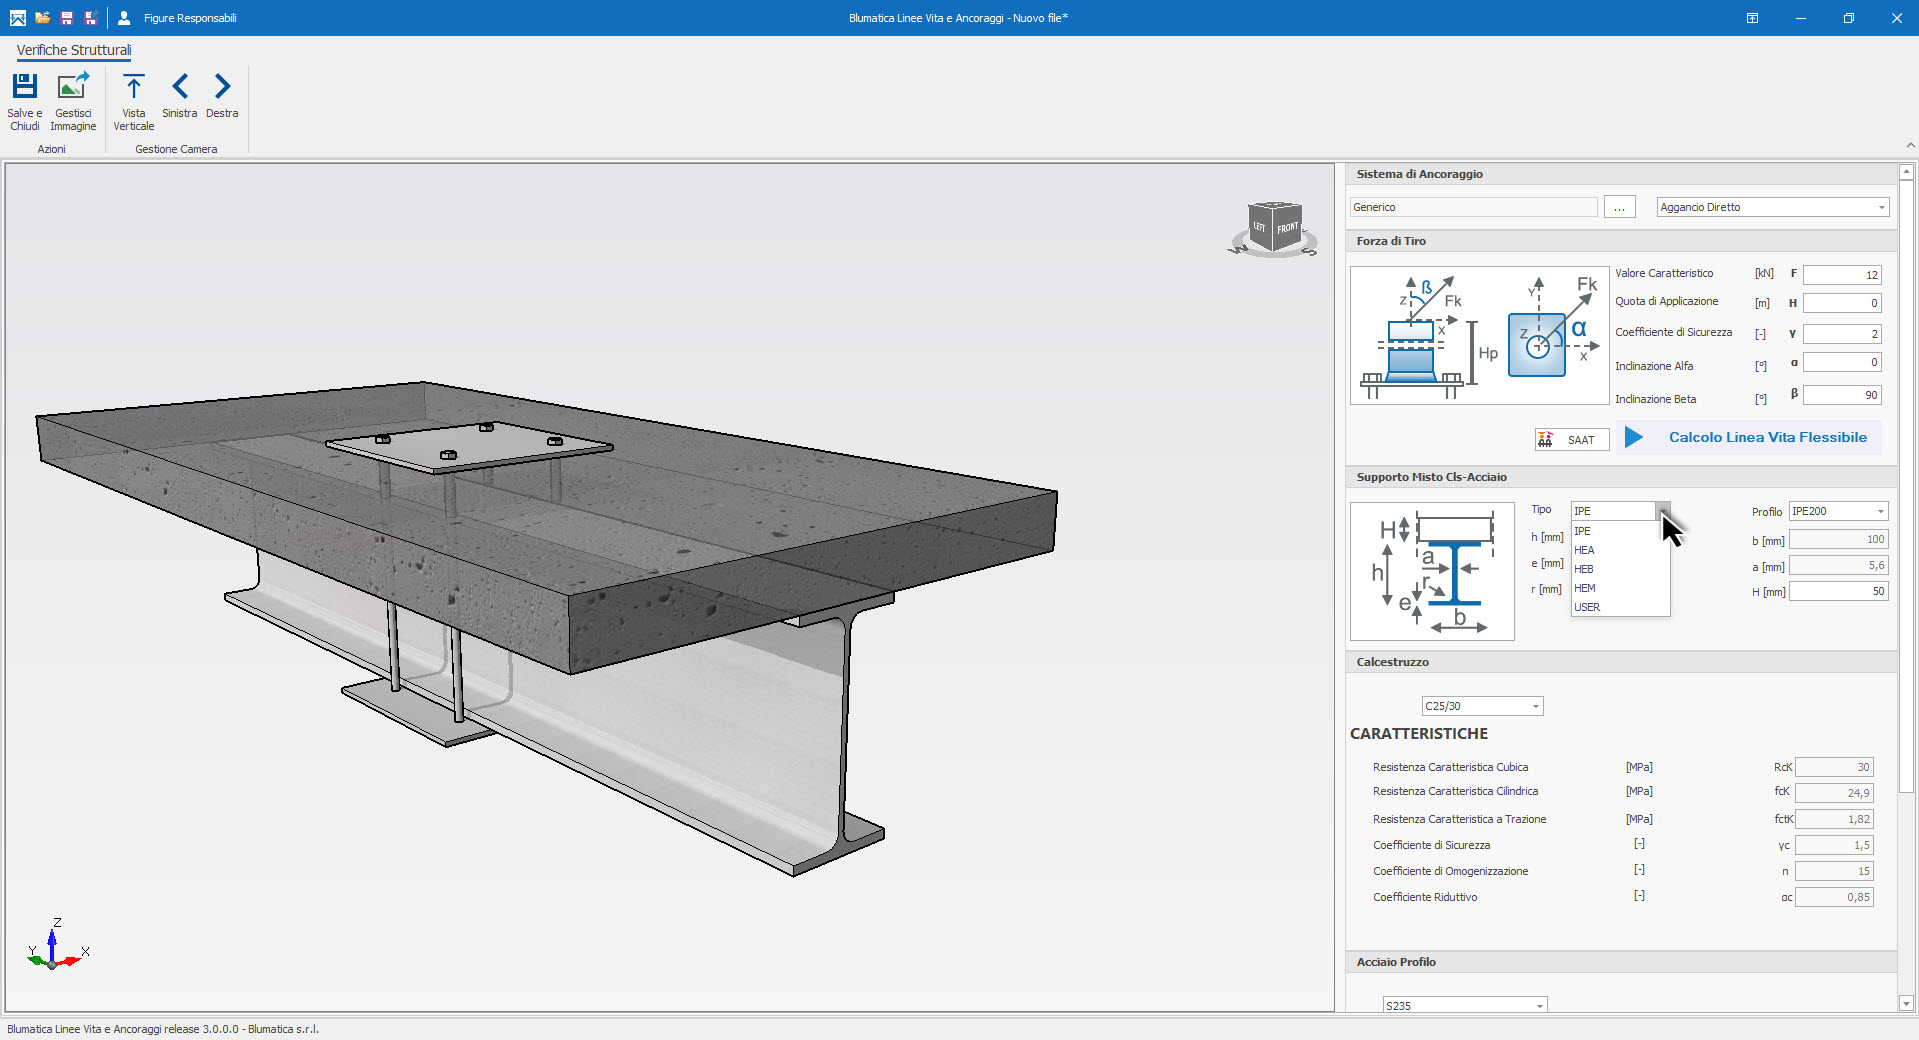Click the Figure Responsabili person icon
The image size is (1919, 1040).
pos(124,18)
